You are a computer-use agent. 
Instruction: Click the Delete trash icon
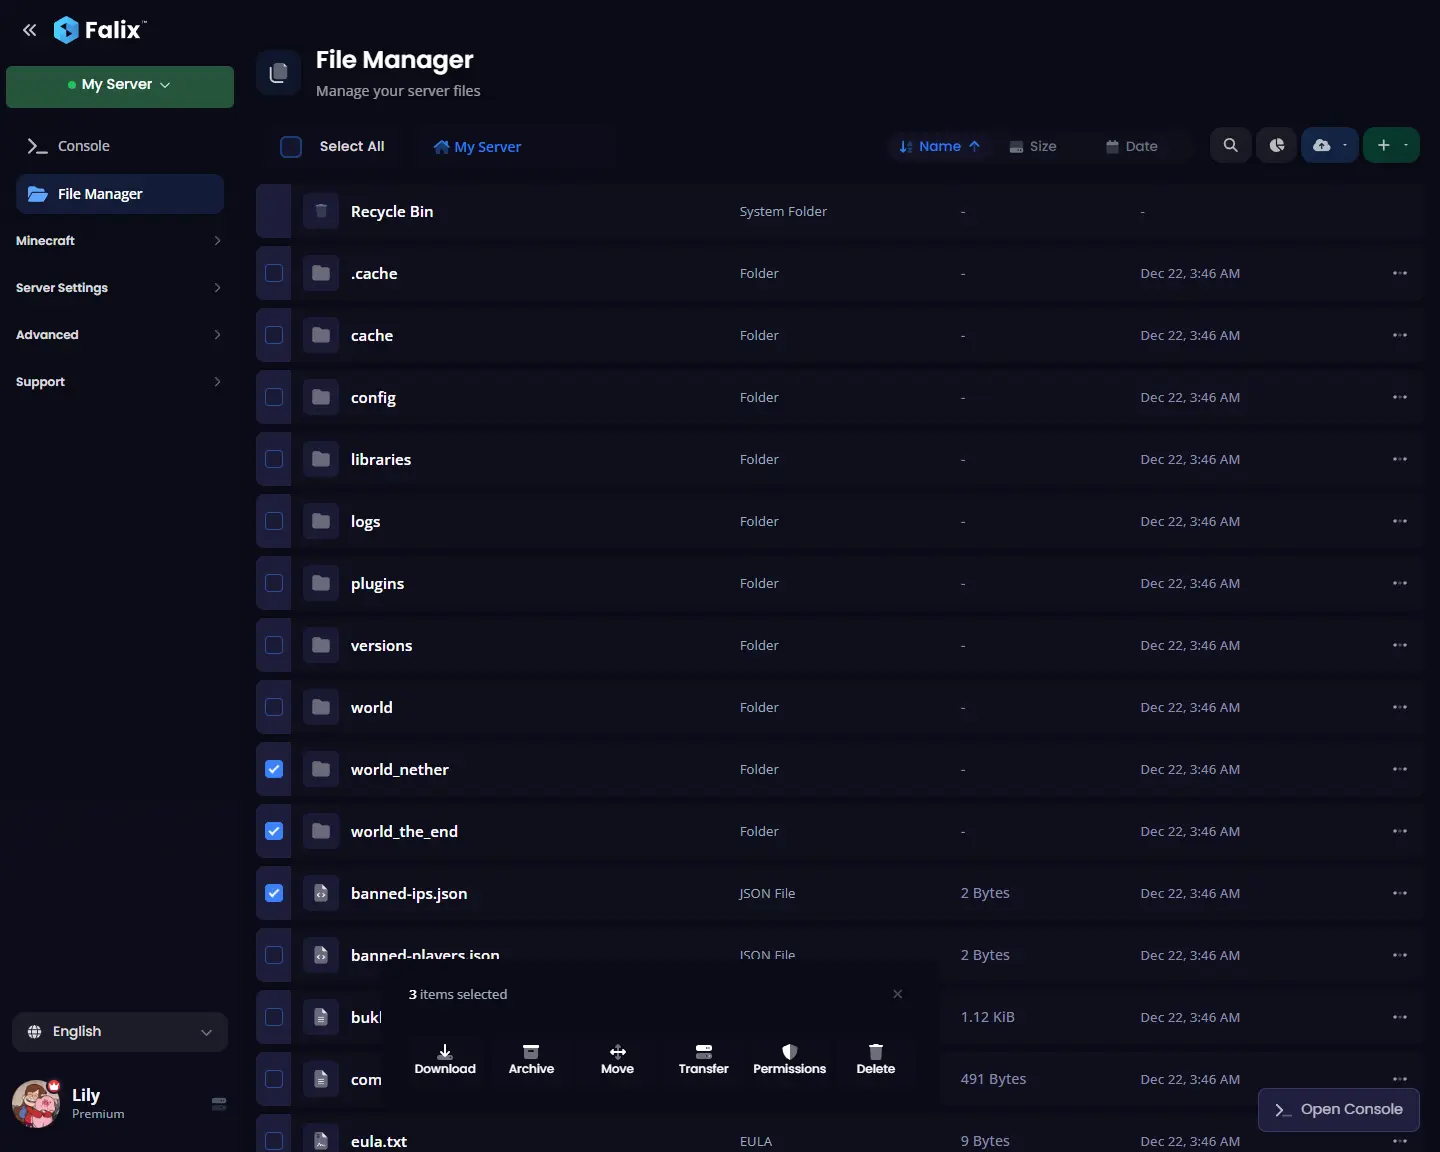click(x=875, y=1059)
